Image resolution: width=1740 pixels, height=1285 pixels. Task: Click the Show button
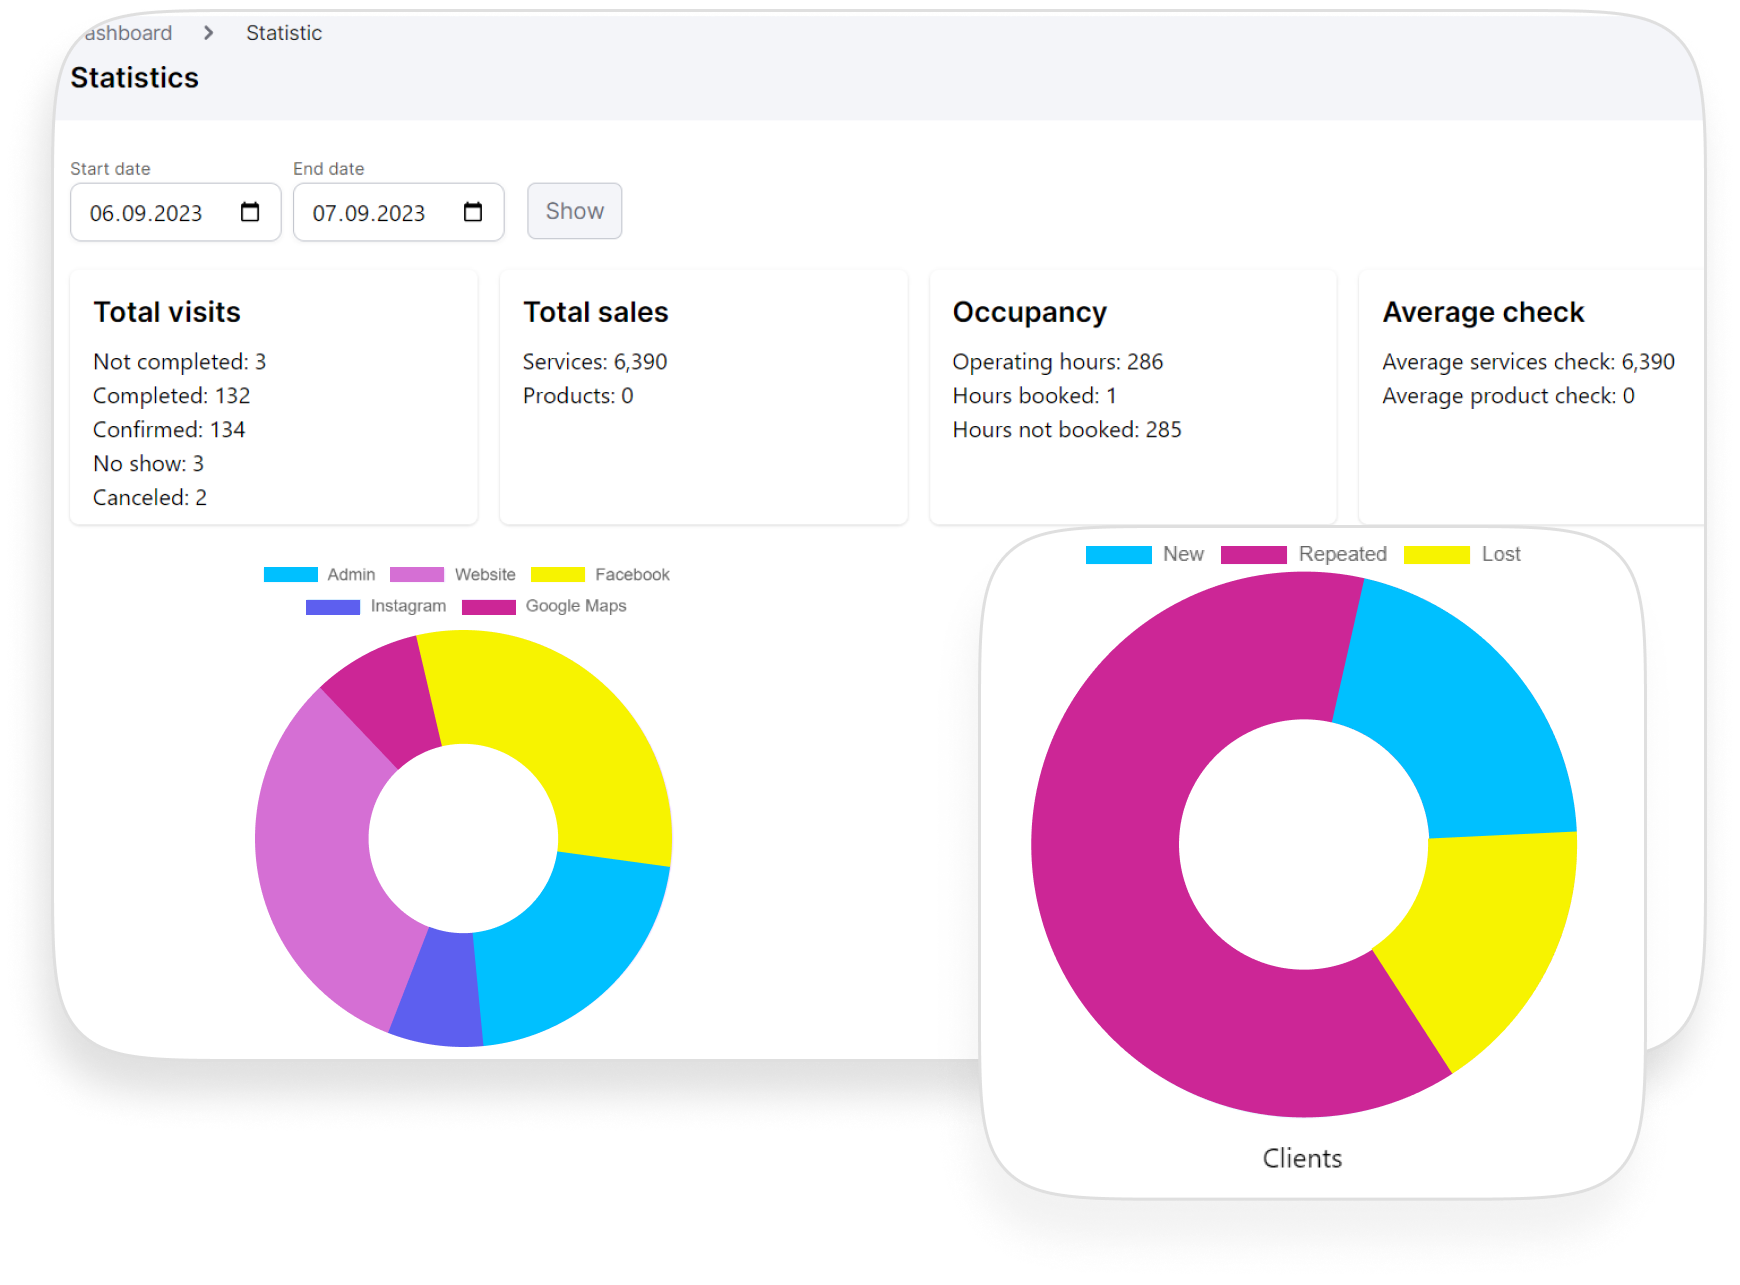click(x=575, y=211)
